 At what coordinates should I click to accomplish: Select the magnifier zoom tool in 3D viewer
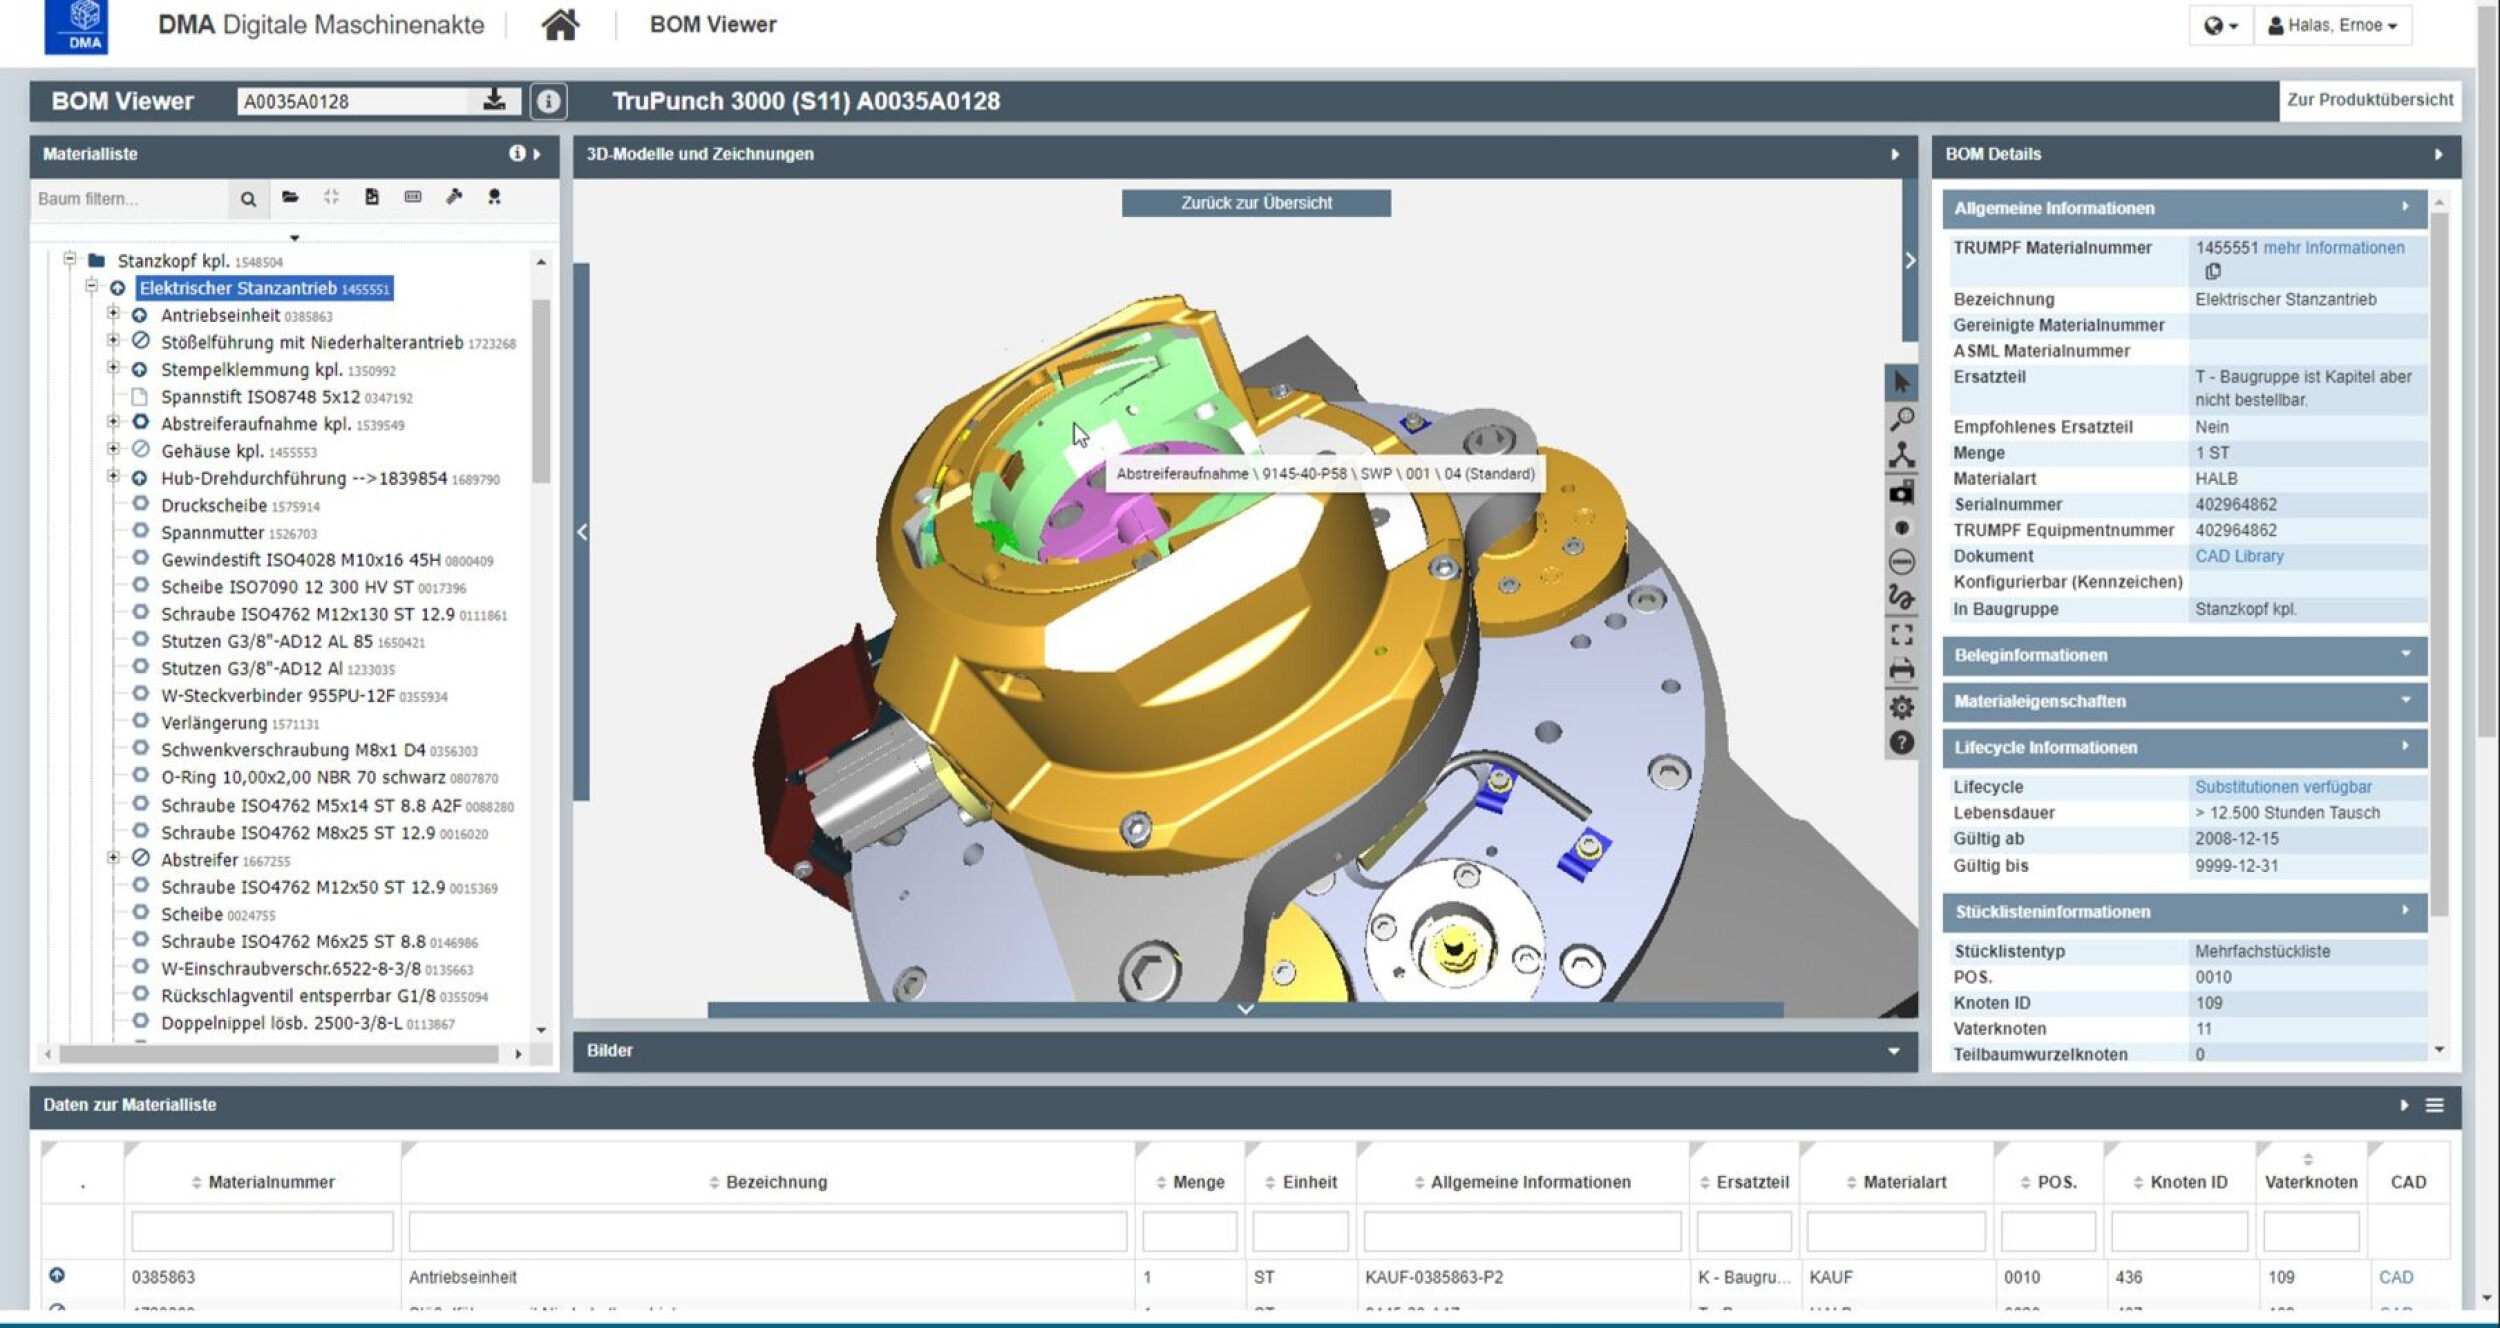(x=1901, y=419)
